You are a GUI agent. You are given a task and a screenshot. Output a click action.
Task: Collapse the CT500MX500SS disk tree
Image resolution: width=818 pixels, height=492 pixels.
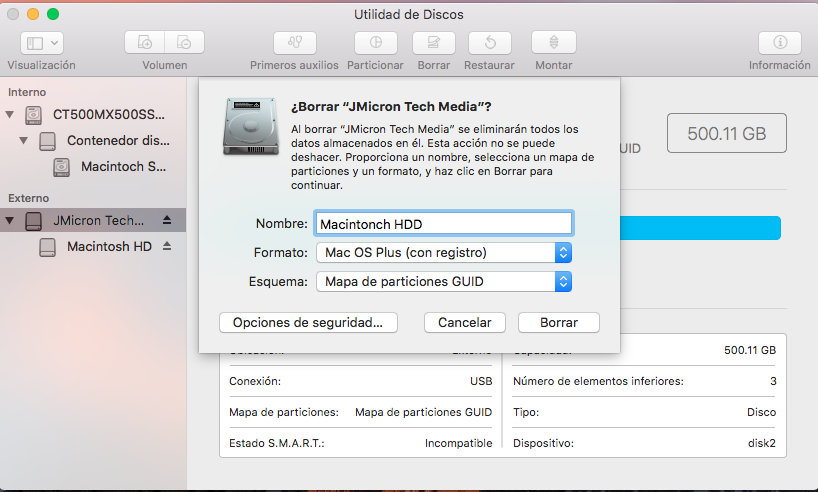coord(9,114)
